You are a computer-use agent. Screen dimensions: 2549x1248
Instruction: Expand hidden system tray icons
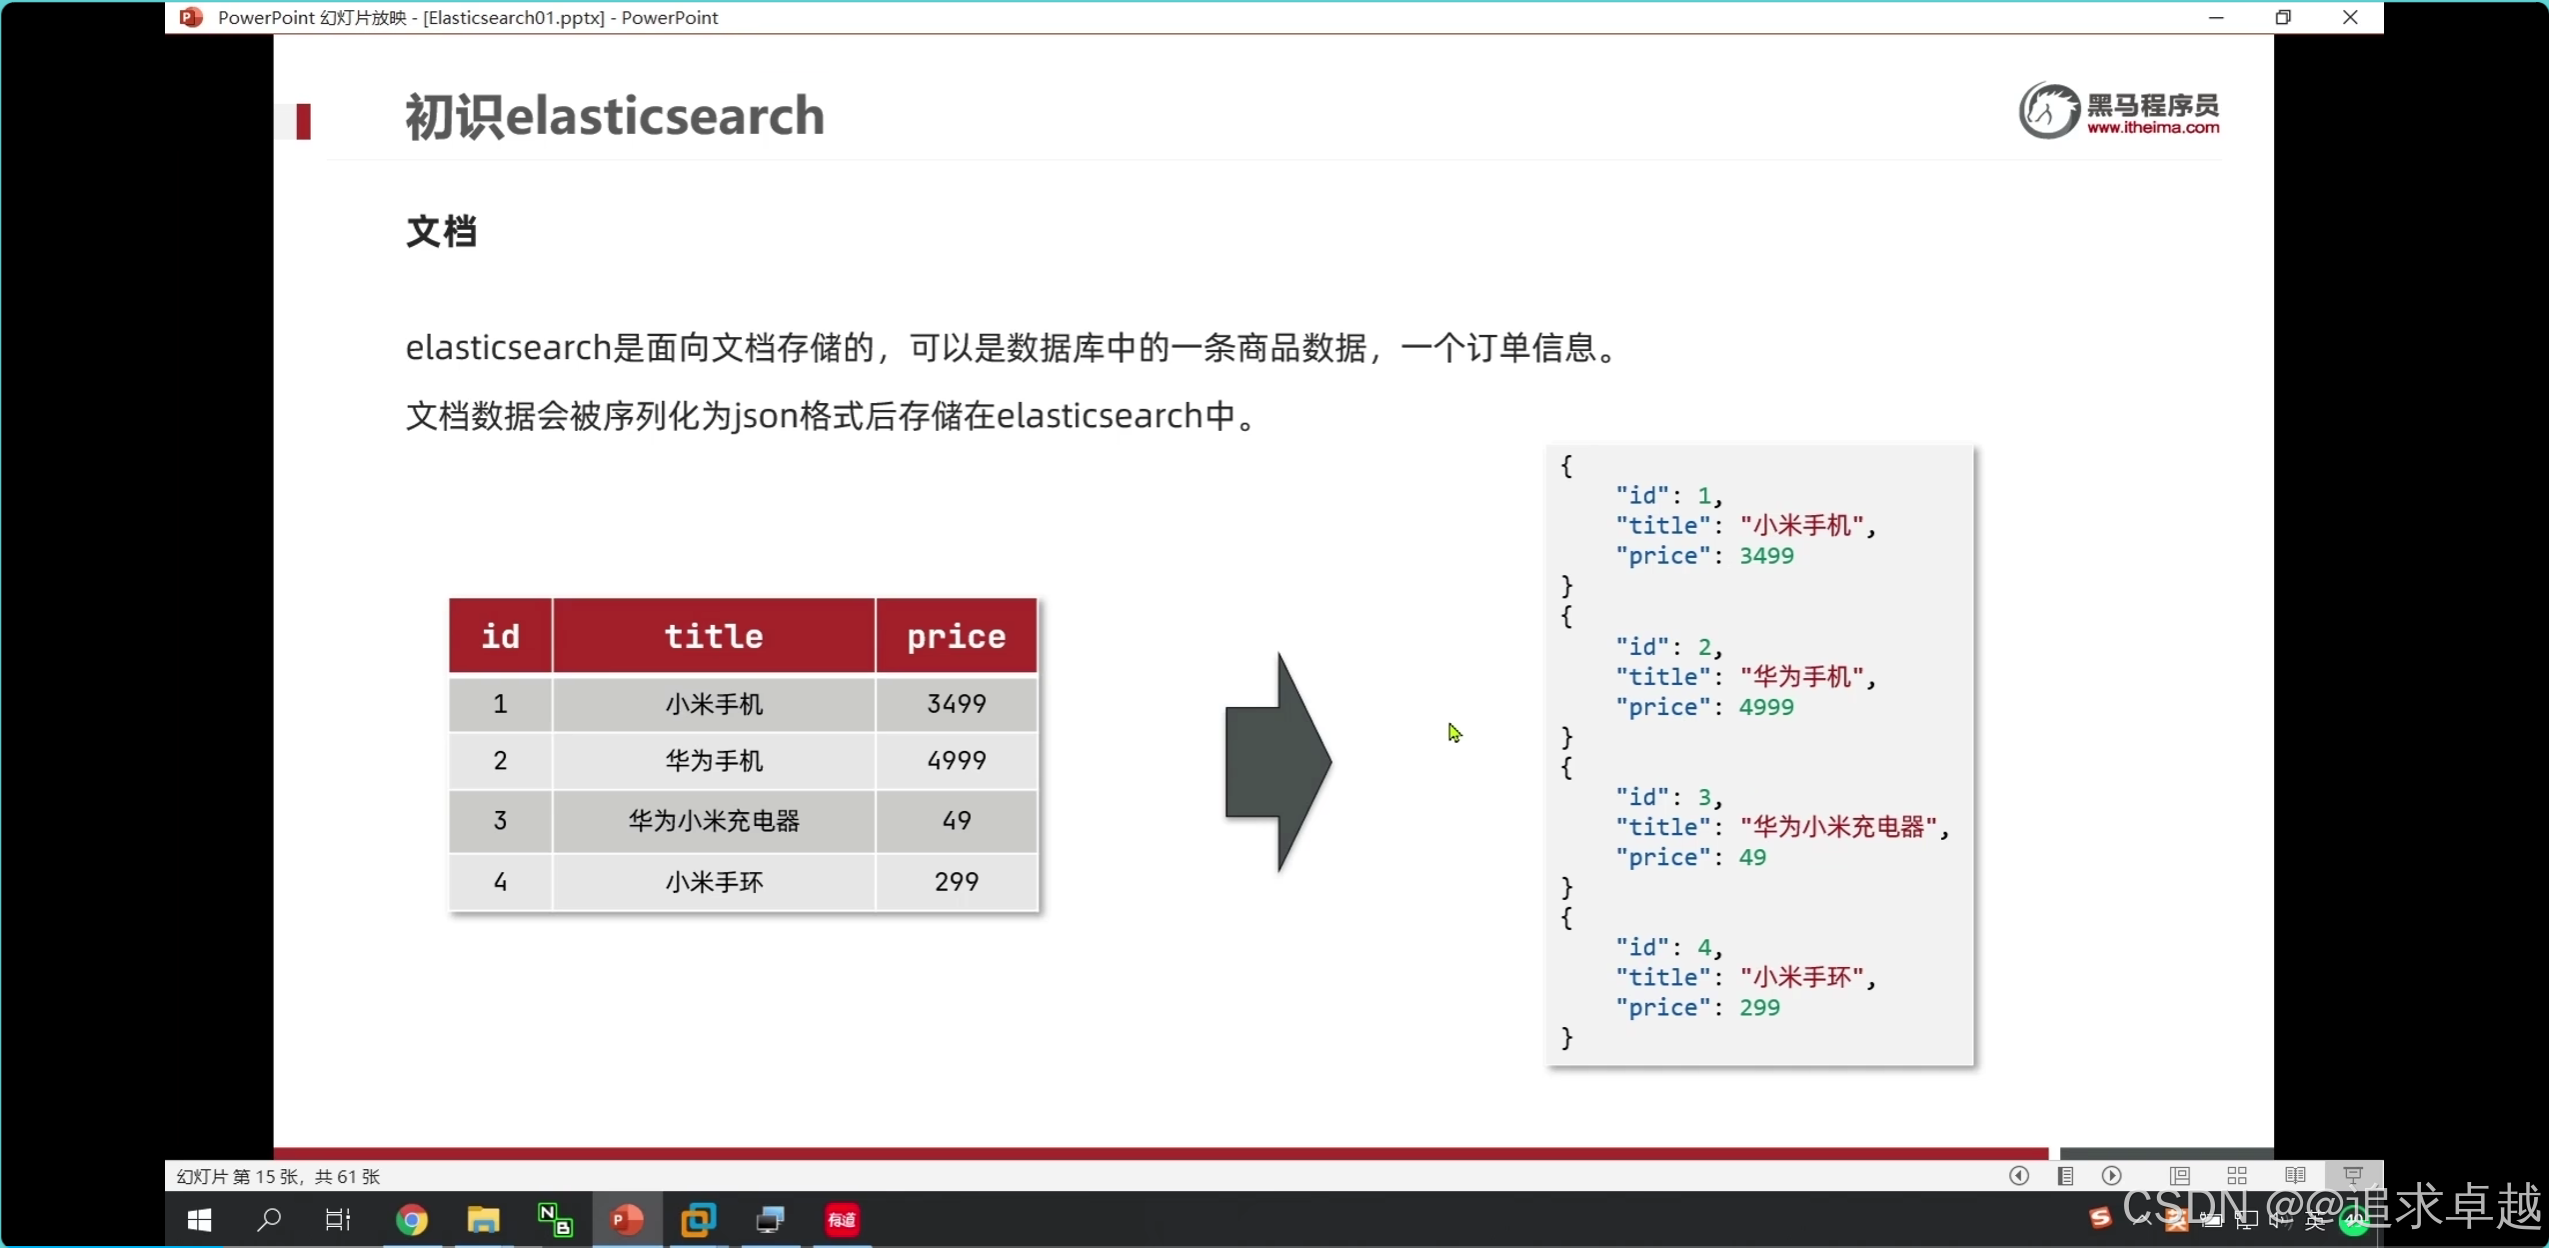[2141, 1219]
